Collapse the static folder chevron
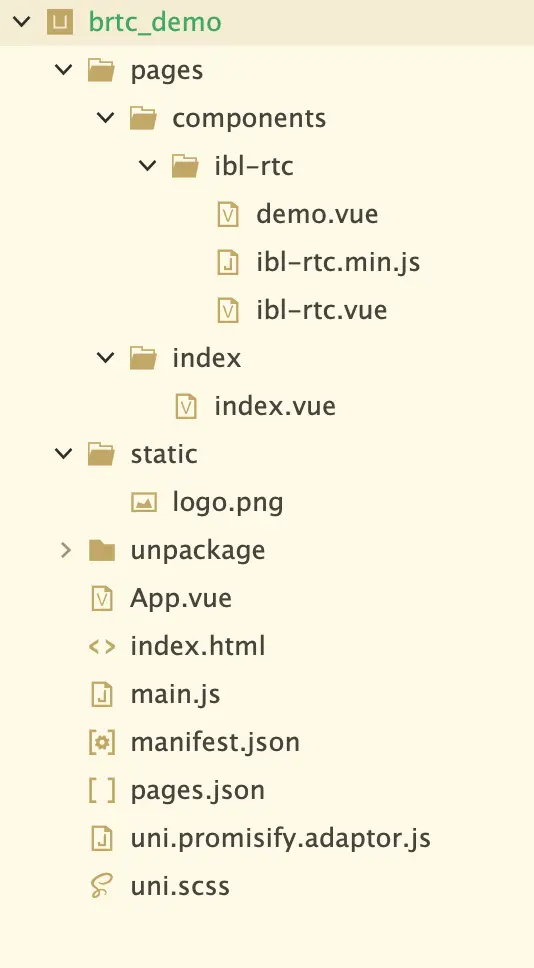 [64, 454]
